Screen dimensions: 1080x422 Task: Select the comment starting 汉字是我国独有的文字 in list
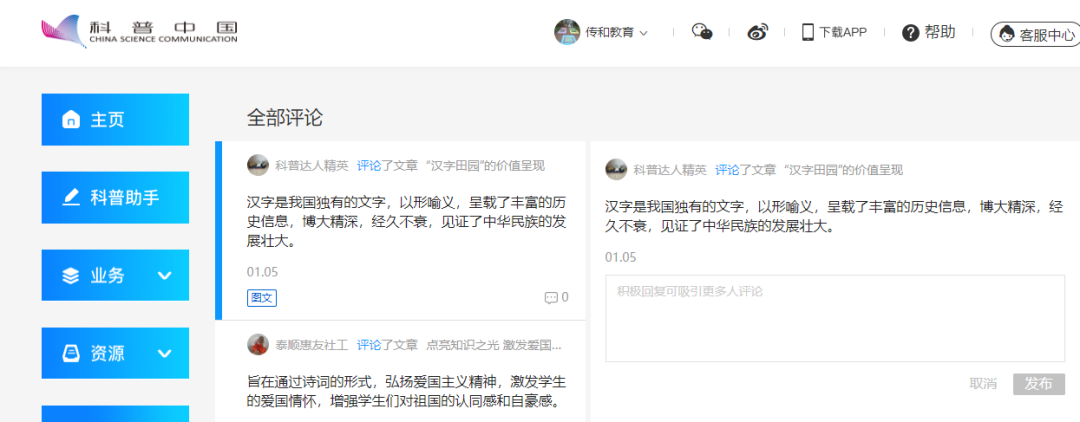[406, 222]
